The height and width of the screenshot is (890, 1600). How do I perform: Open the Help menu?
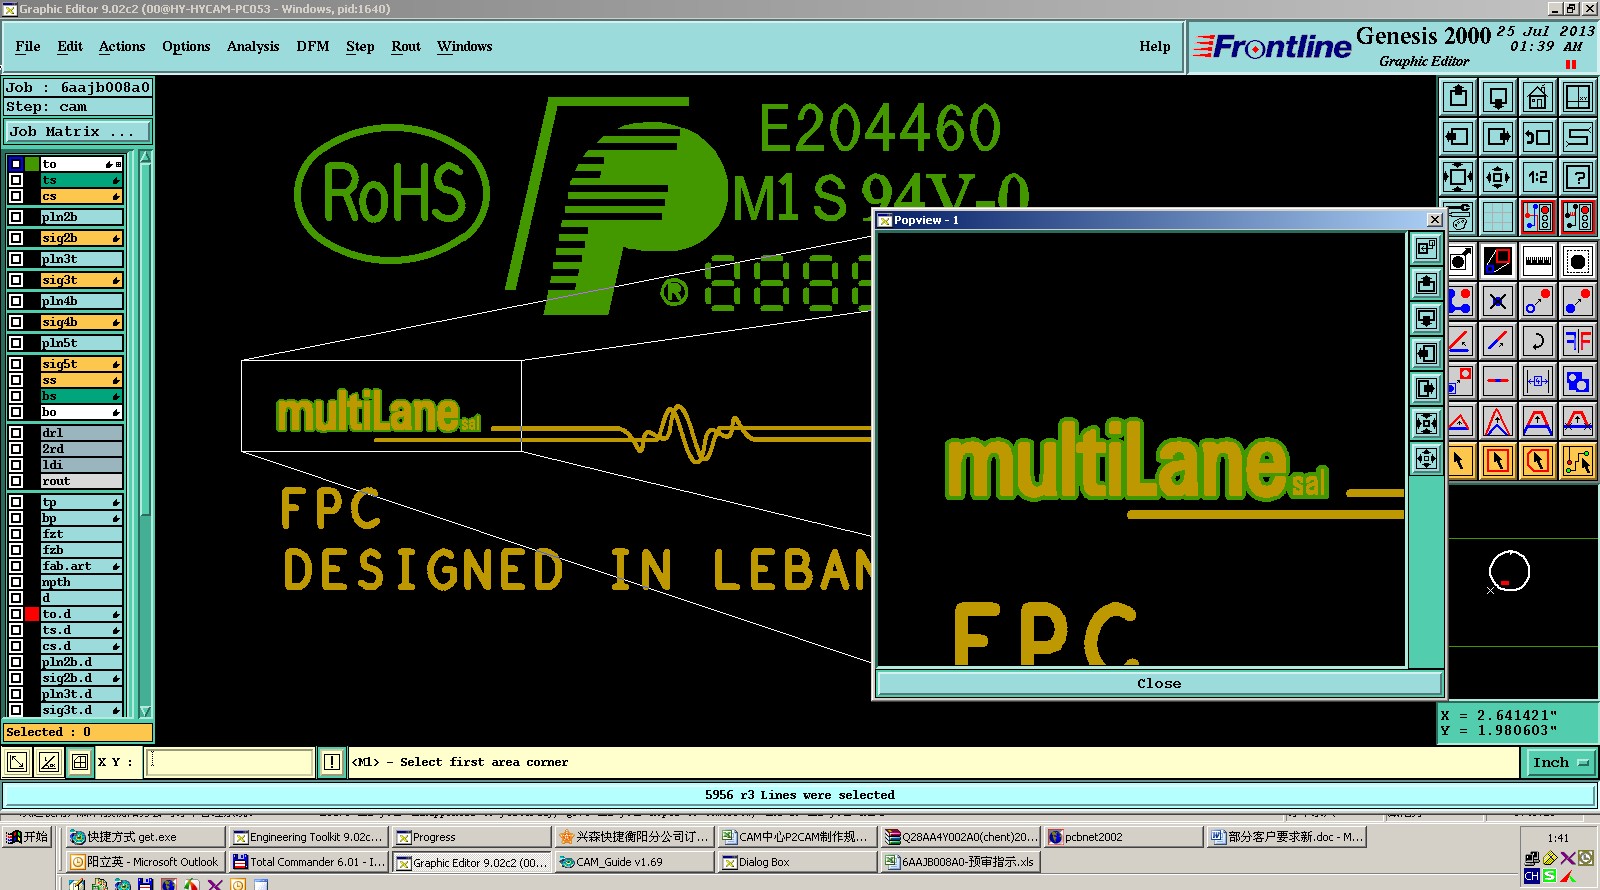pos(1155,47)
